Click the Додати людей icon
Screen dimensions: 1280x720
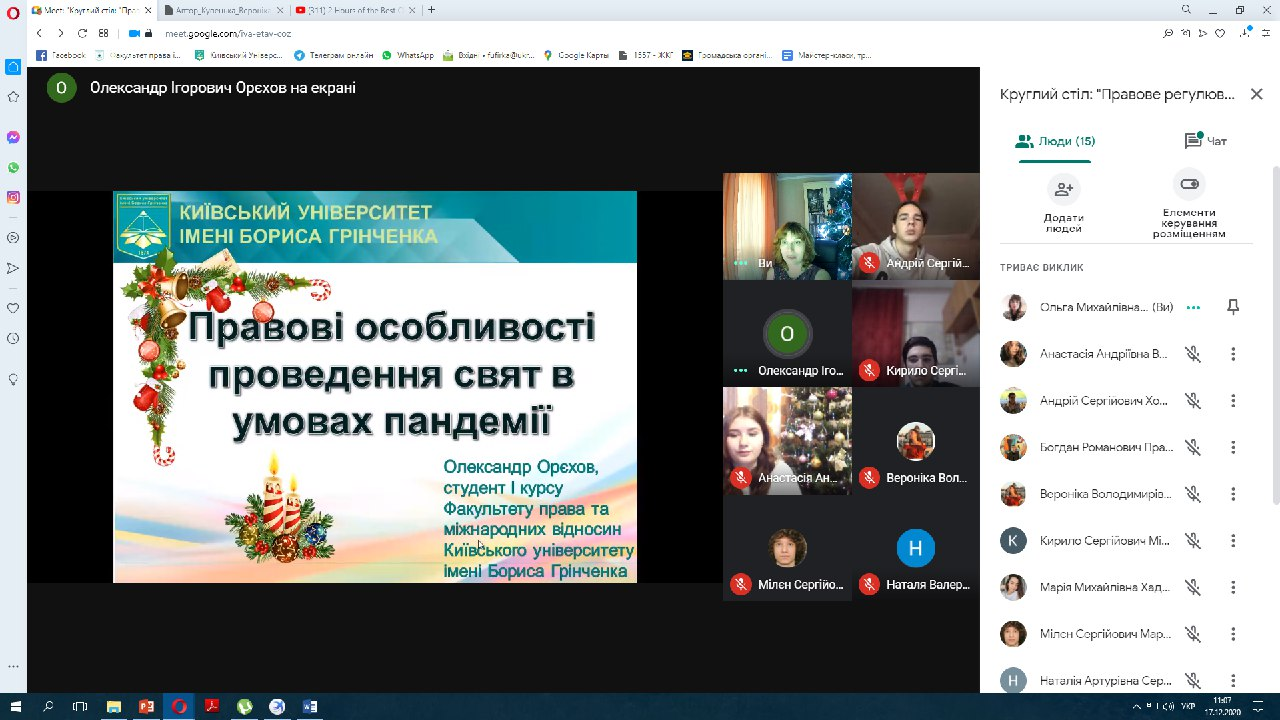click(1063, 188)
